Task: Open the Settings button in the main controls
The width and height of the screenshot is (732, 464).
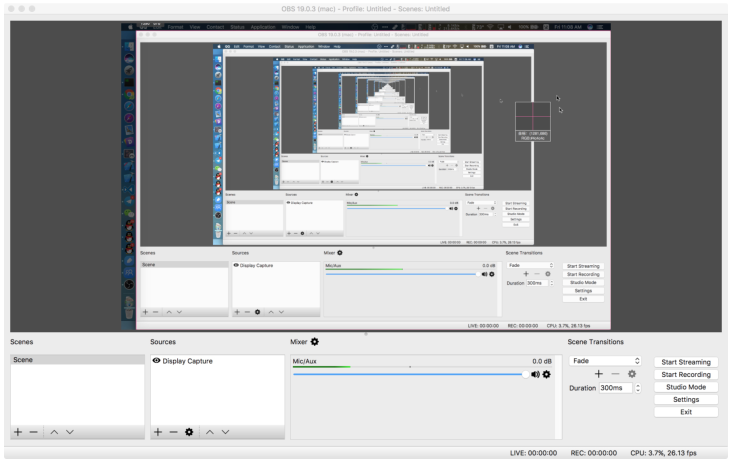Action: pyautogui.click(x=686, y=400)
